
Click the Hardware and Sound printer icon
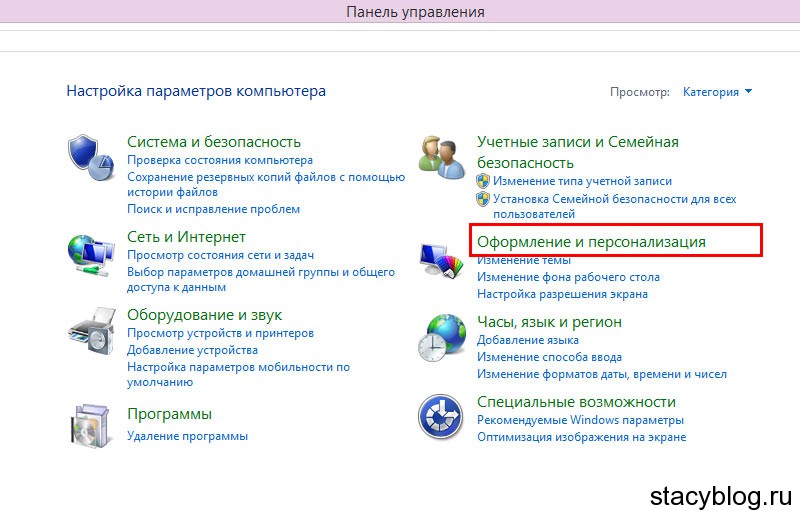click(92, 331)
